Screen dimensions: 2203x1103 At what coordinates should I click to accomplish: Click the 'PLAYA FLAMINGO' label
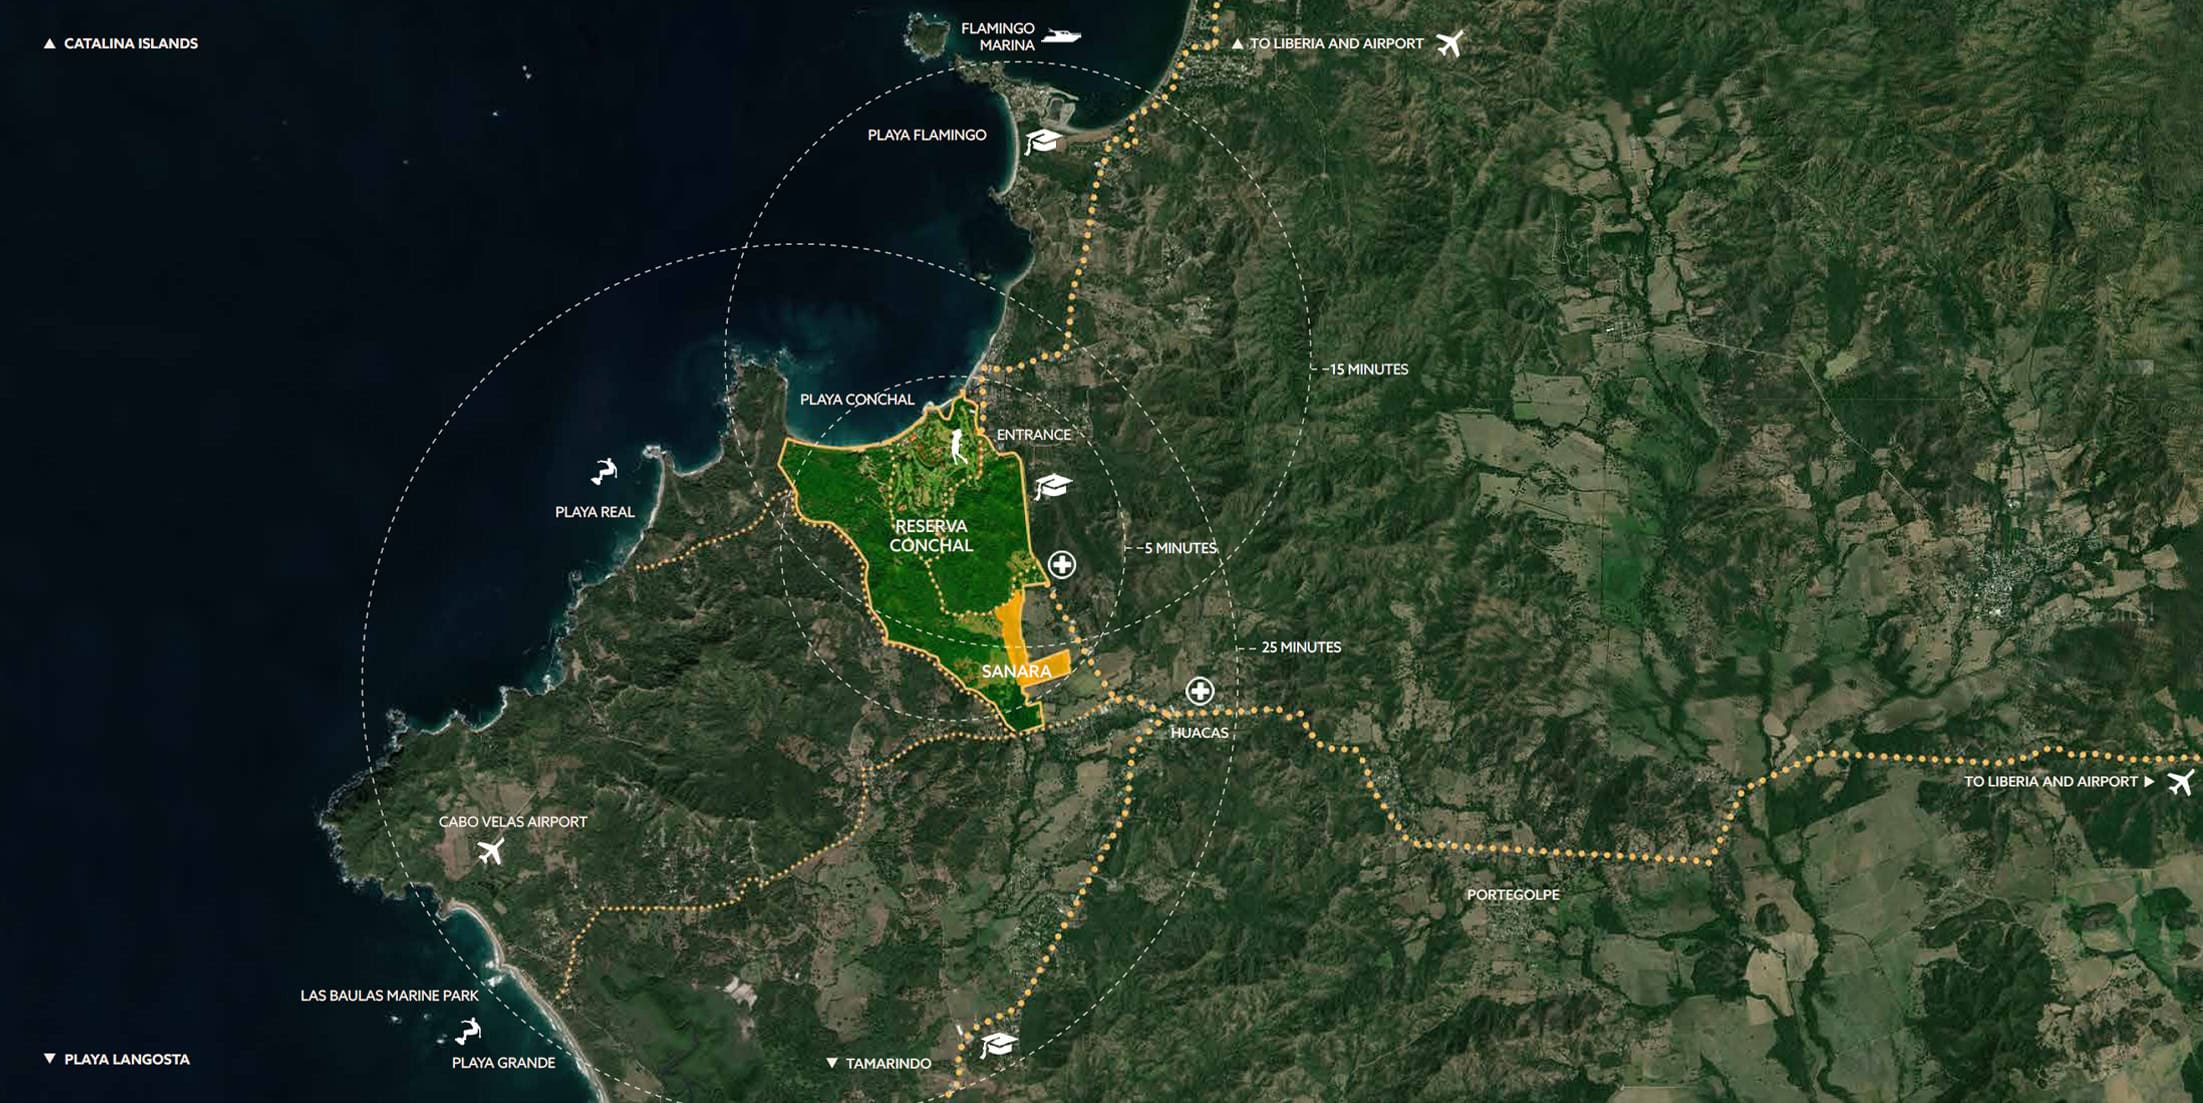tap(927, 135)
